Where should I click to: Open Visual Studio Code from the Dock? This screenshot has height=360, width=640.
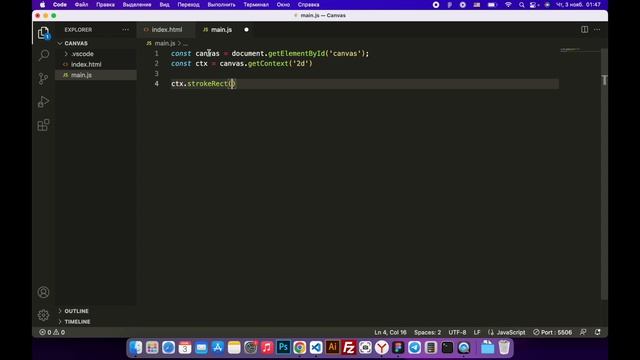pyautogui.click(x=316, y=347)
